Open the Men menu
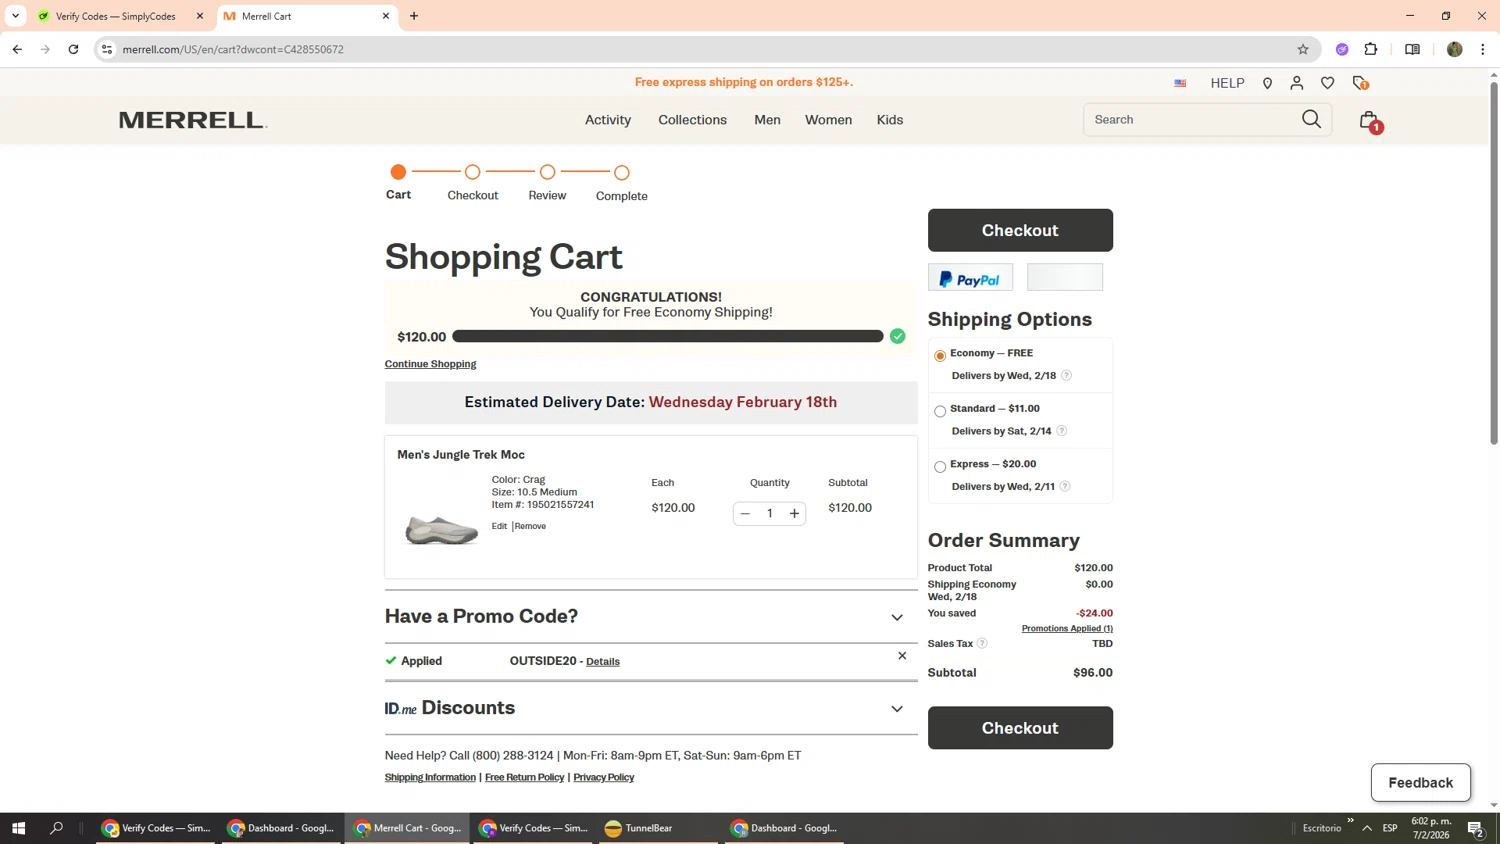Screen dimensions: 1500x844 click(x=767, y=120)
